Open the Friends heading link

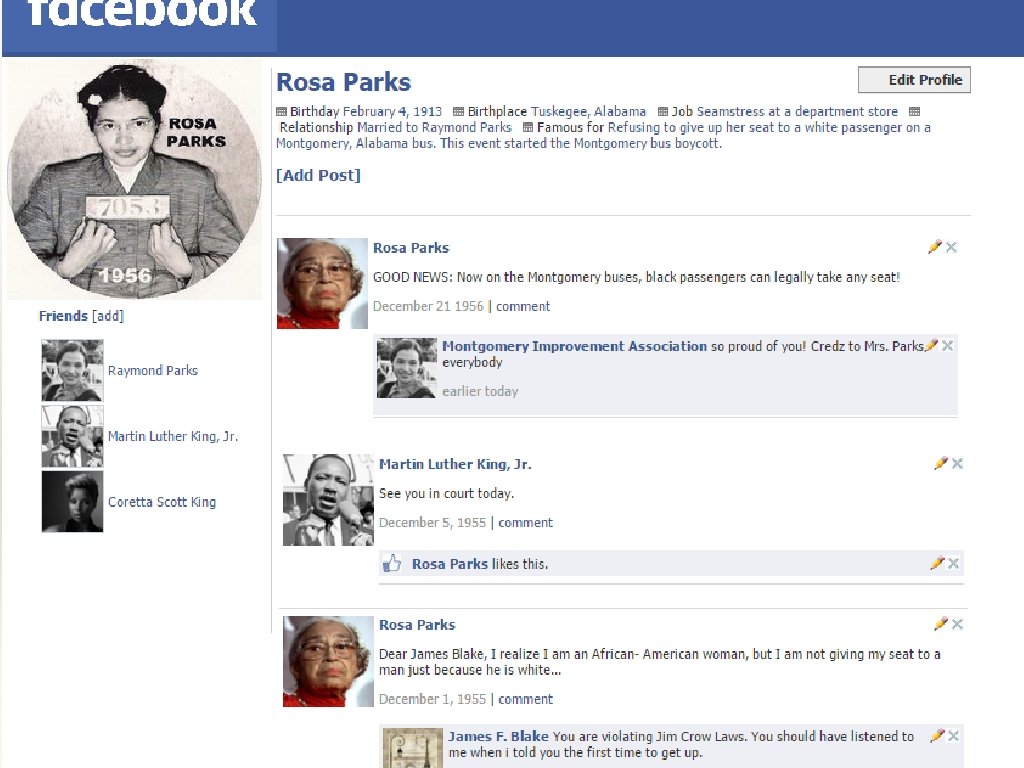(x=63, y=316)
